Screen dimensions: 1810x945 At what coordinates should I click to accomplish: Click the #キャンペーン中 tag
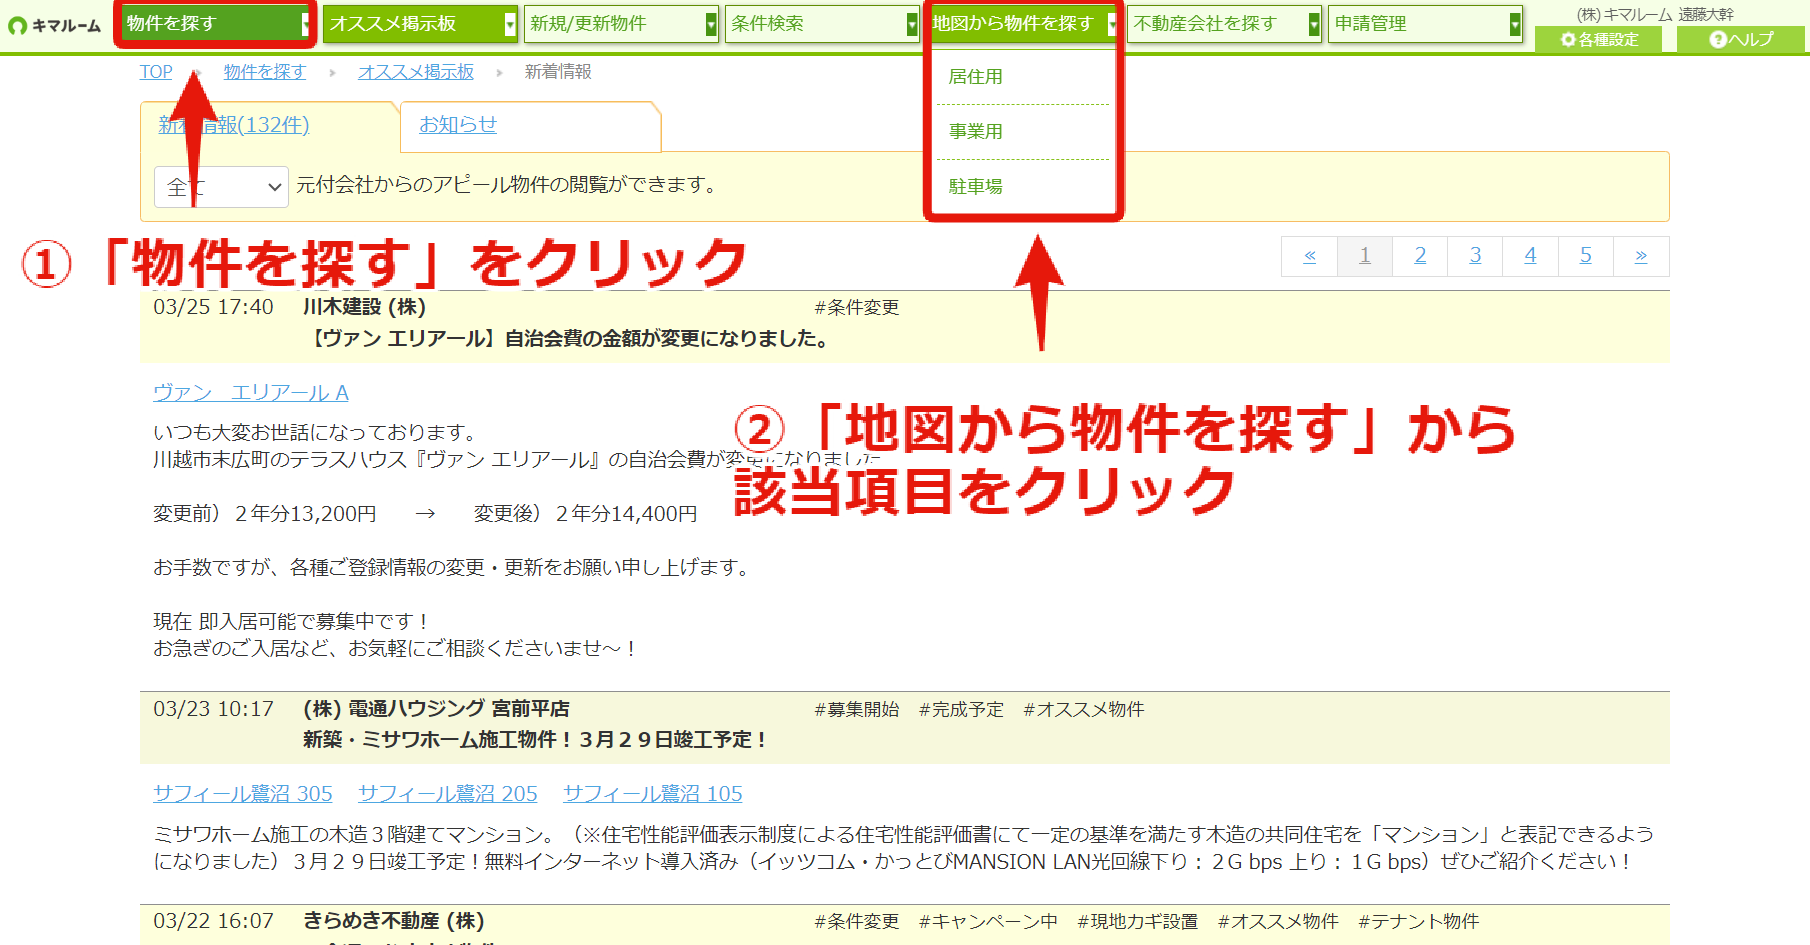coord(988,922)
